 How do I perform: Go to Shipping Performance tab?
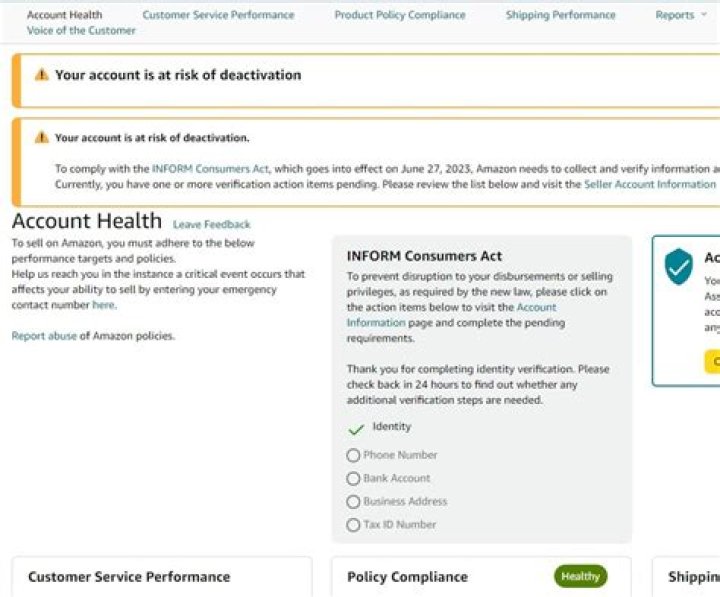click(x=560, y=15)
